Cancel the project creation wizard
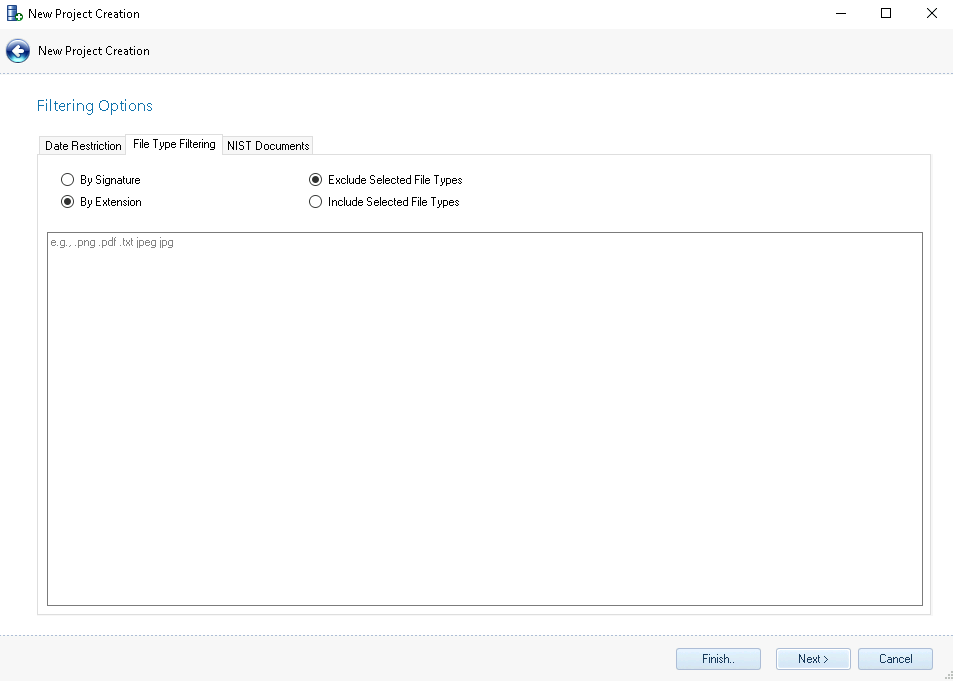Screen dimensions: 953x681 [895, 659]
